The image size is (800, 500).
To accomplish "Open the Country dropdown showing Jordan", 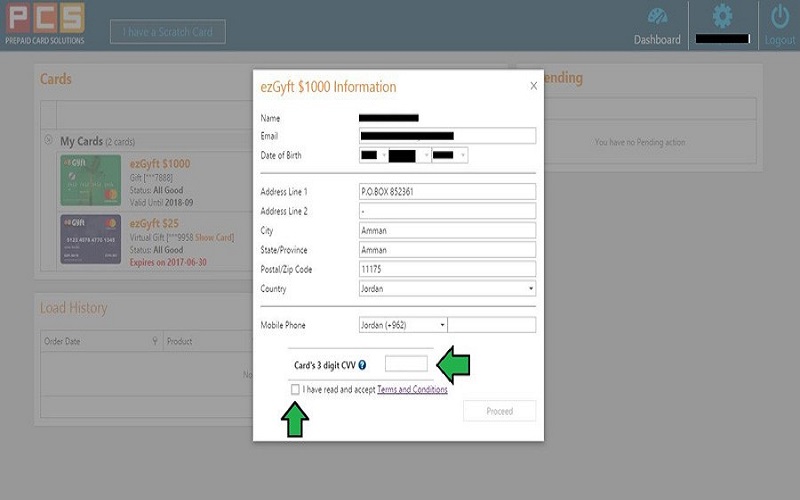I will [x=447, y=288].
